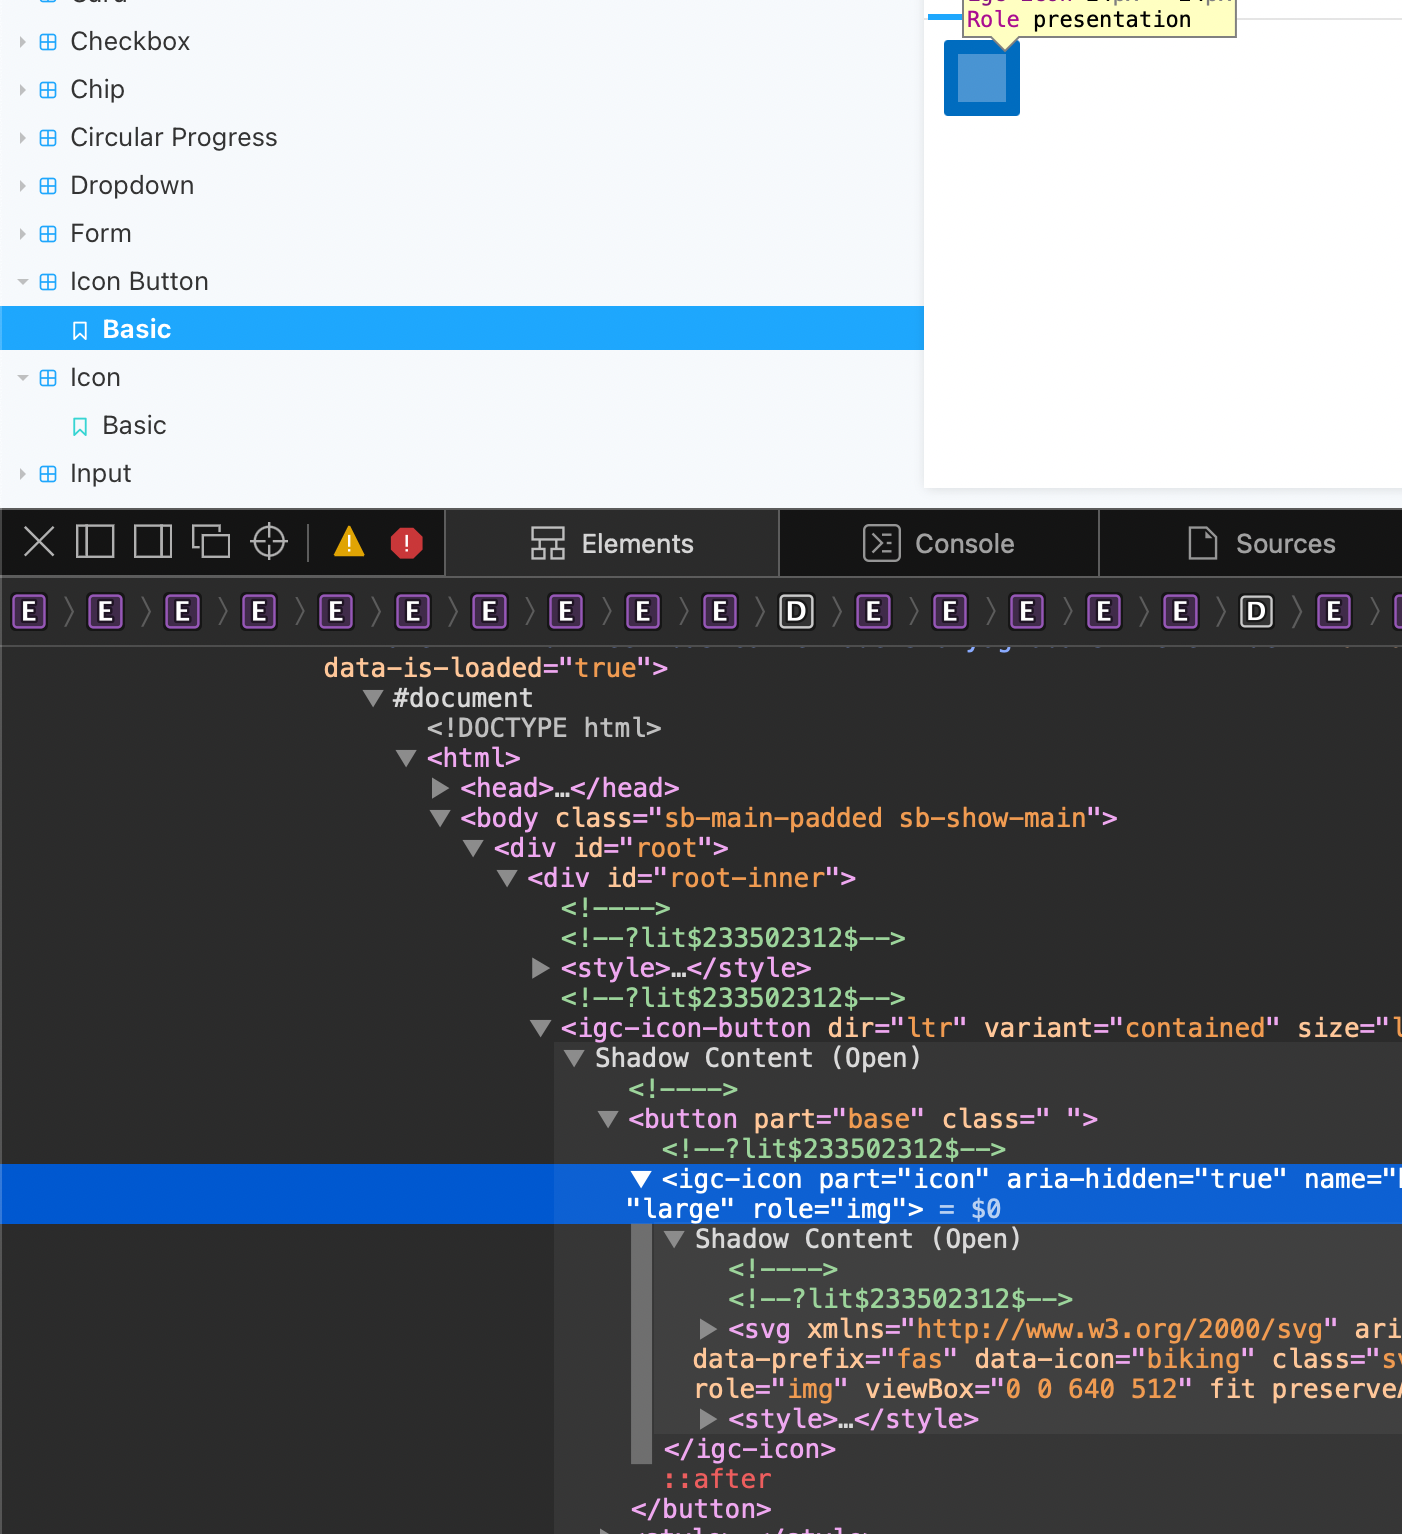Close the Web Inspector with the X

tap(38, 542)
